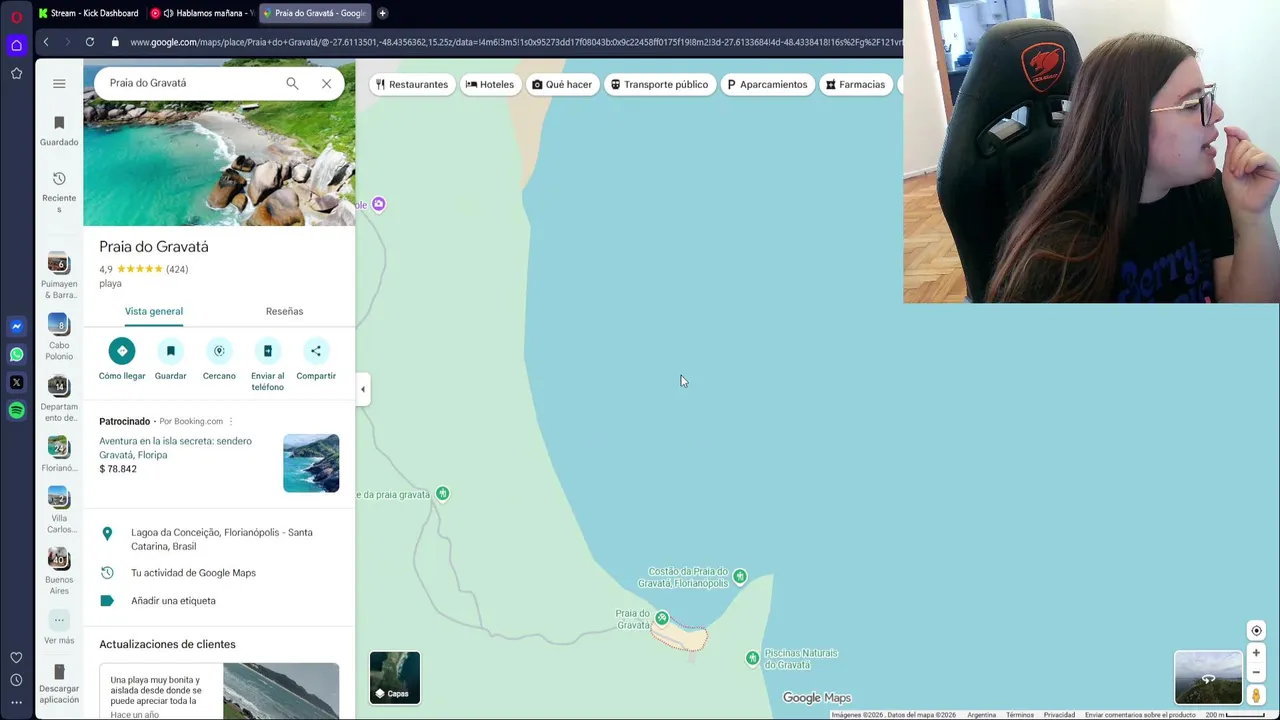Click the Enviar al teléfono icon
The height and width of the screenshot is (720, 1280).
coord(267,351)
